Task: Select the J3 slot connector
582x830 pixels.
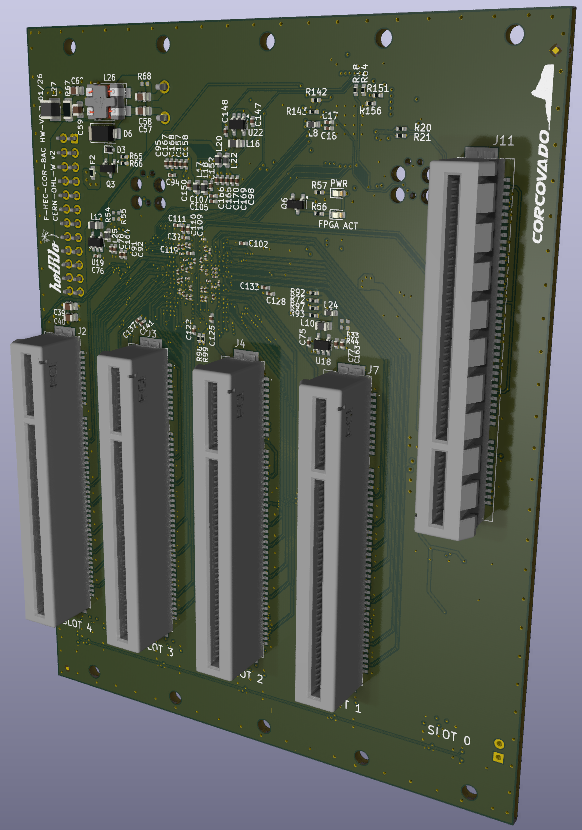Action: (x=137, y=497)
